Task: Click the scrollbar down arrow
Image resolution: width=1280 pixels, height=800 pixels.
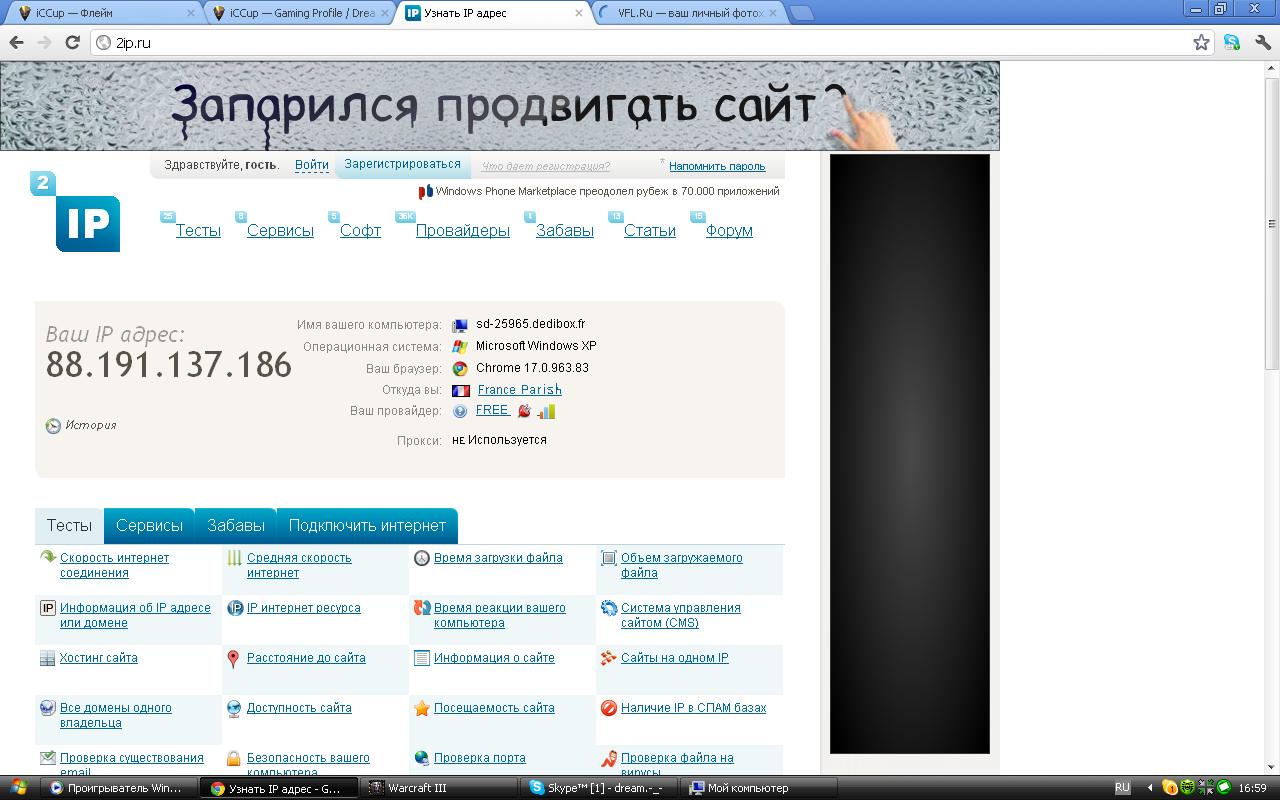Action: [x=1272, y=768]
